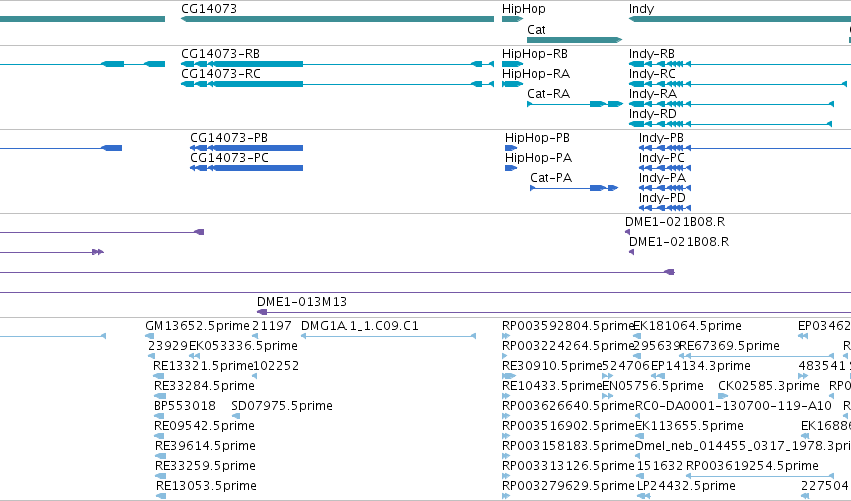Select the CK02585.3prime EST label
Screen dimensions: 851x501
tap(769, 386)
